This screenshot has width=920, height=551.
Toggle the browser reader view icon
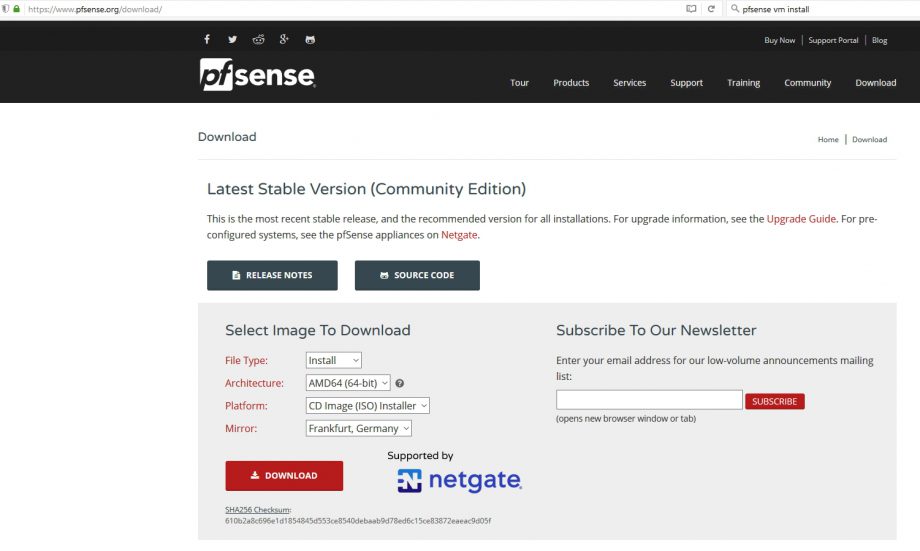pyautogui.click(x=691, y=9)
